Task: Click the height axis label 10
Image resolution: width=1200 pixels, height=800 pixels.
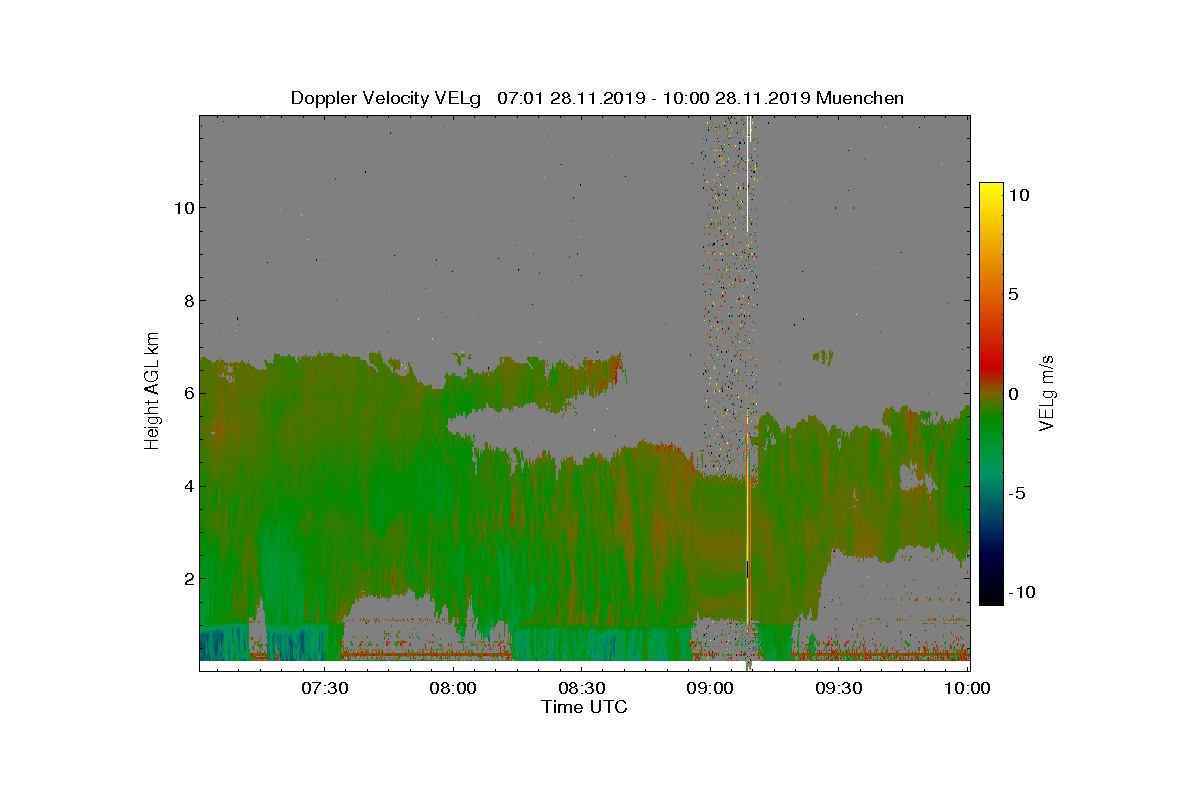Action: tap(183, 208)
